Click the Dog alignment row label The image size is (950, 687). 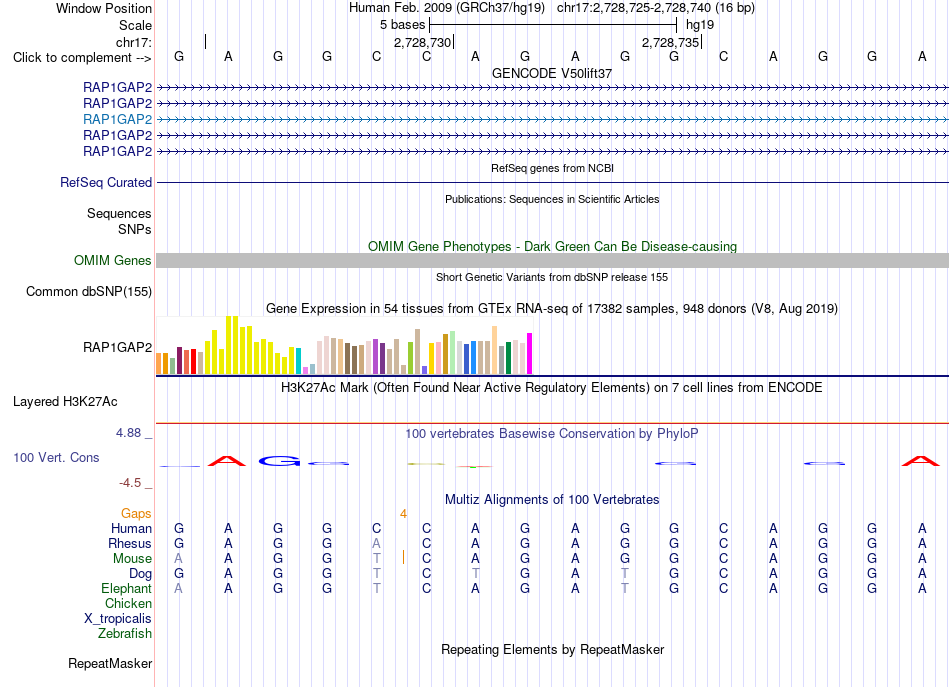[140, 574]
